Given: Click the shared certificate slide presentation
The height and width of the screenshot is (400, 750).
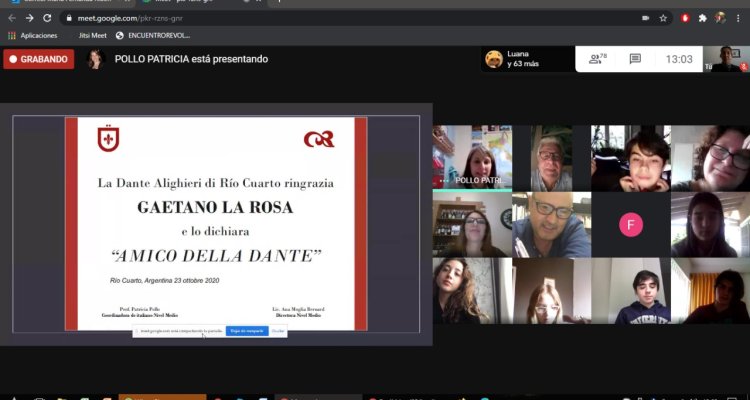Looking at the screenshot, I should pos(216,224).
